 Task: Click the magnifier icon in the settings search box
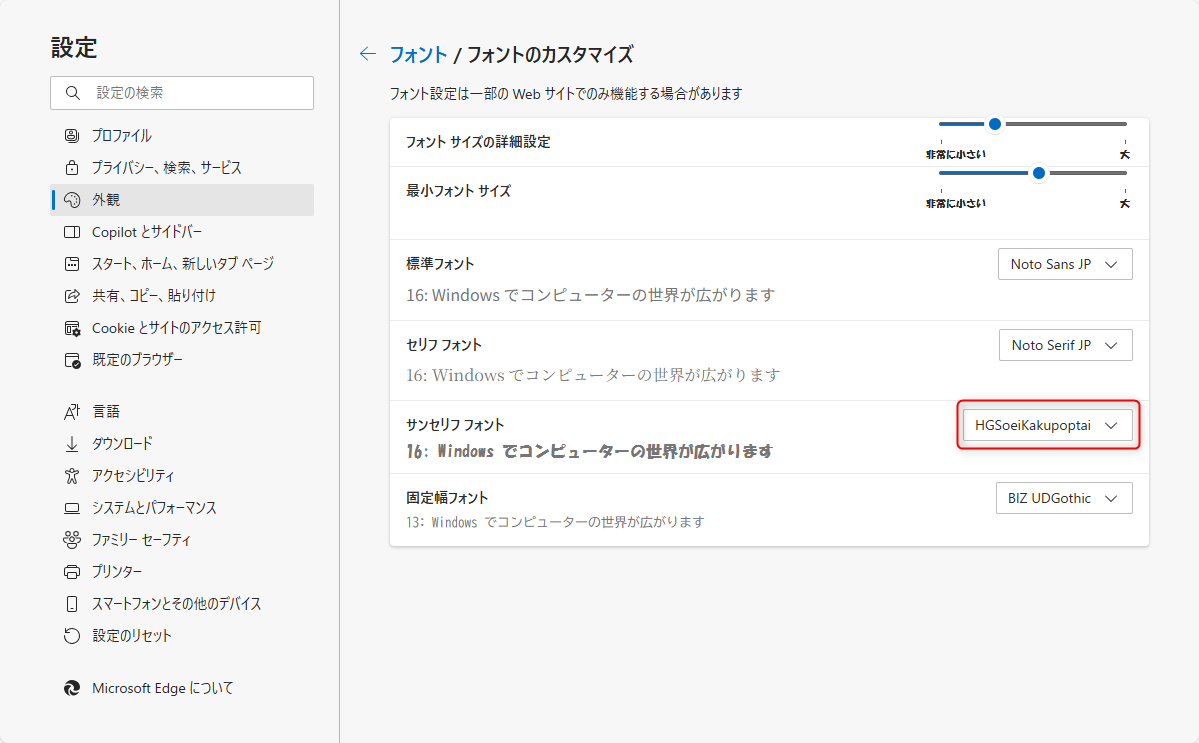[73, 92]
